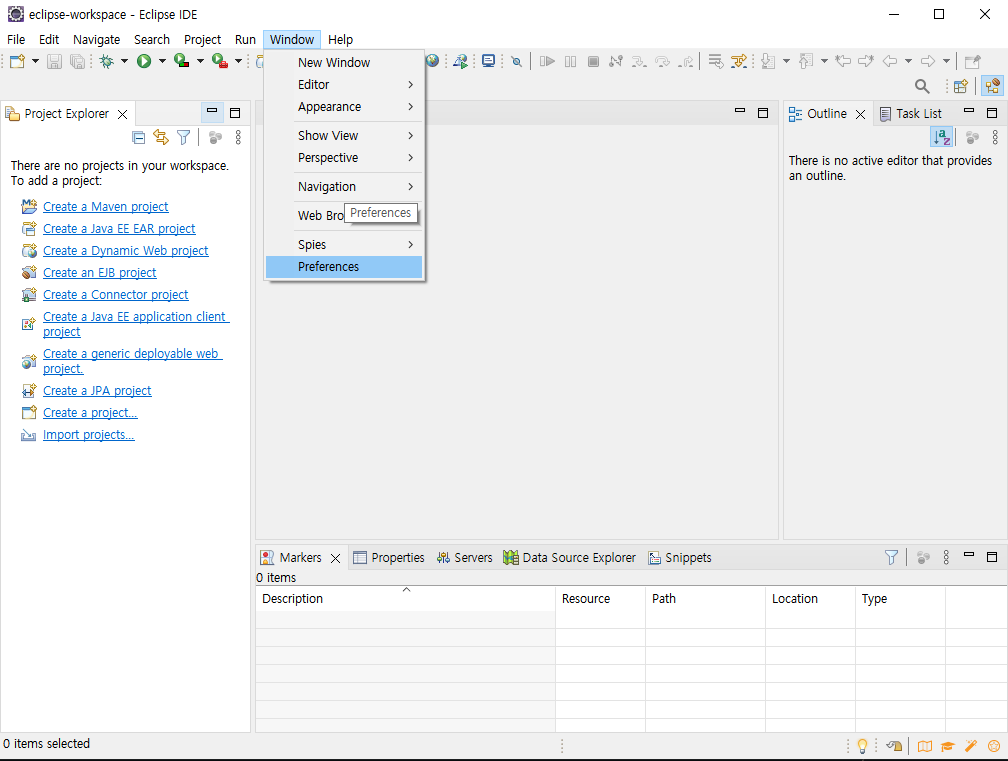The width and height of the screenshot is (1008, 761).
Task: Click Create a Connector project link
Action: tap(116, 294)
